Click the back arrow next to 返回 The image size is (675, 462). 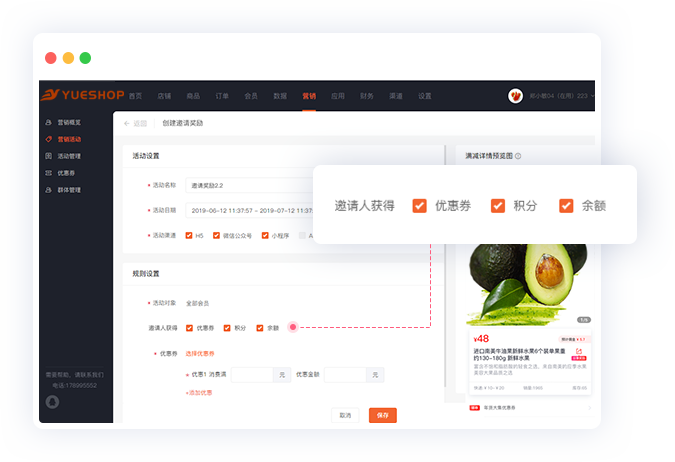click(126, 123)
